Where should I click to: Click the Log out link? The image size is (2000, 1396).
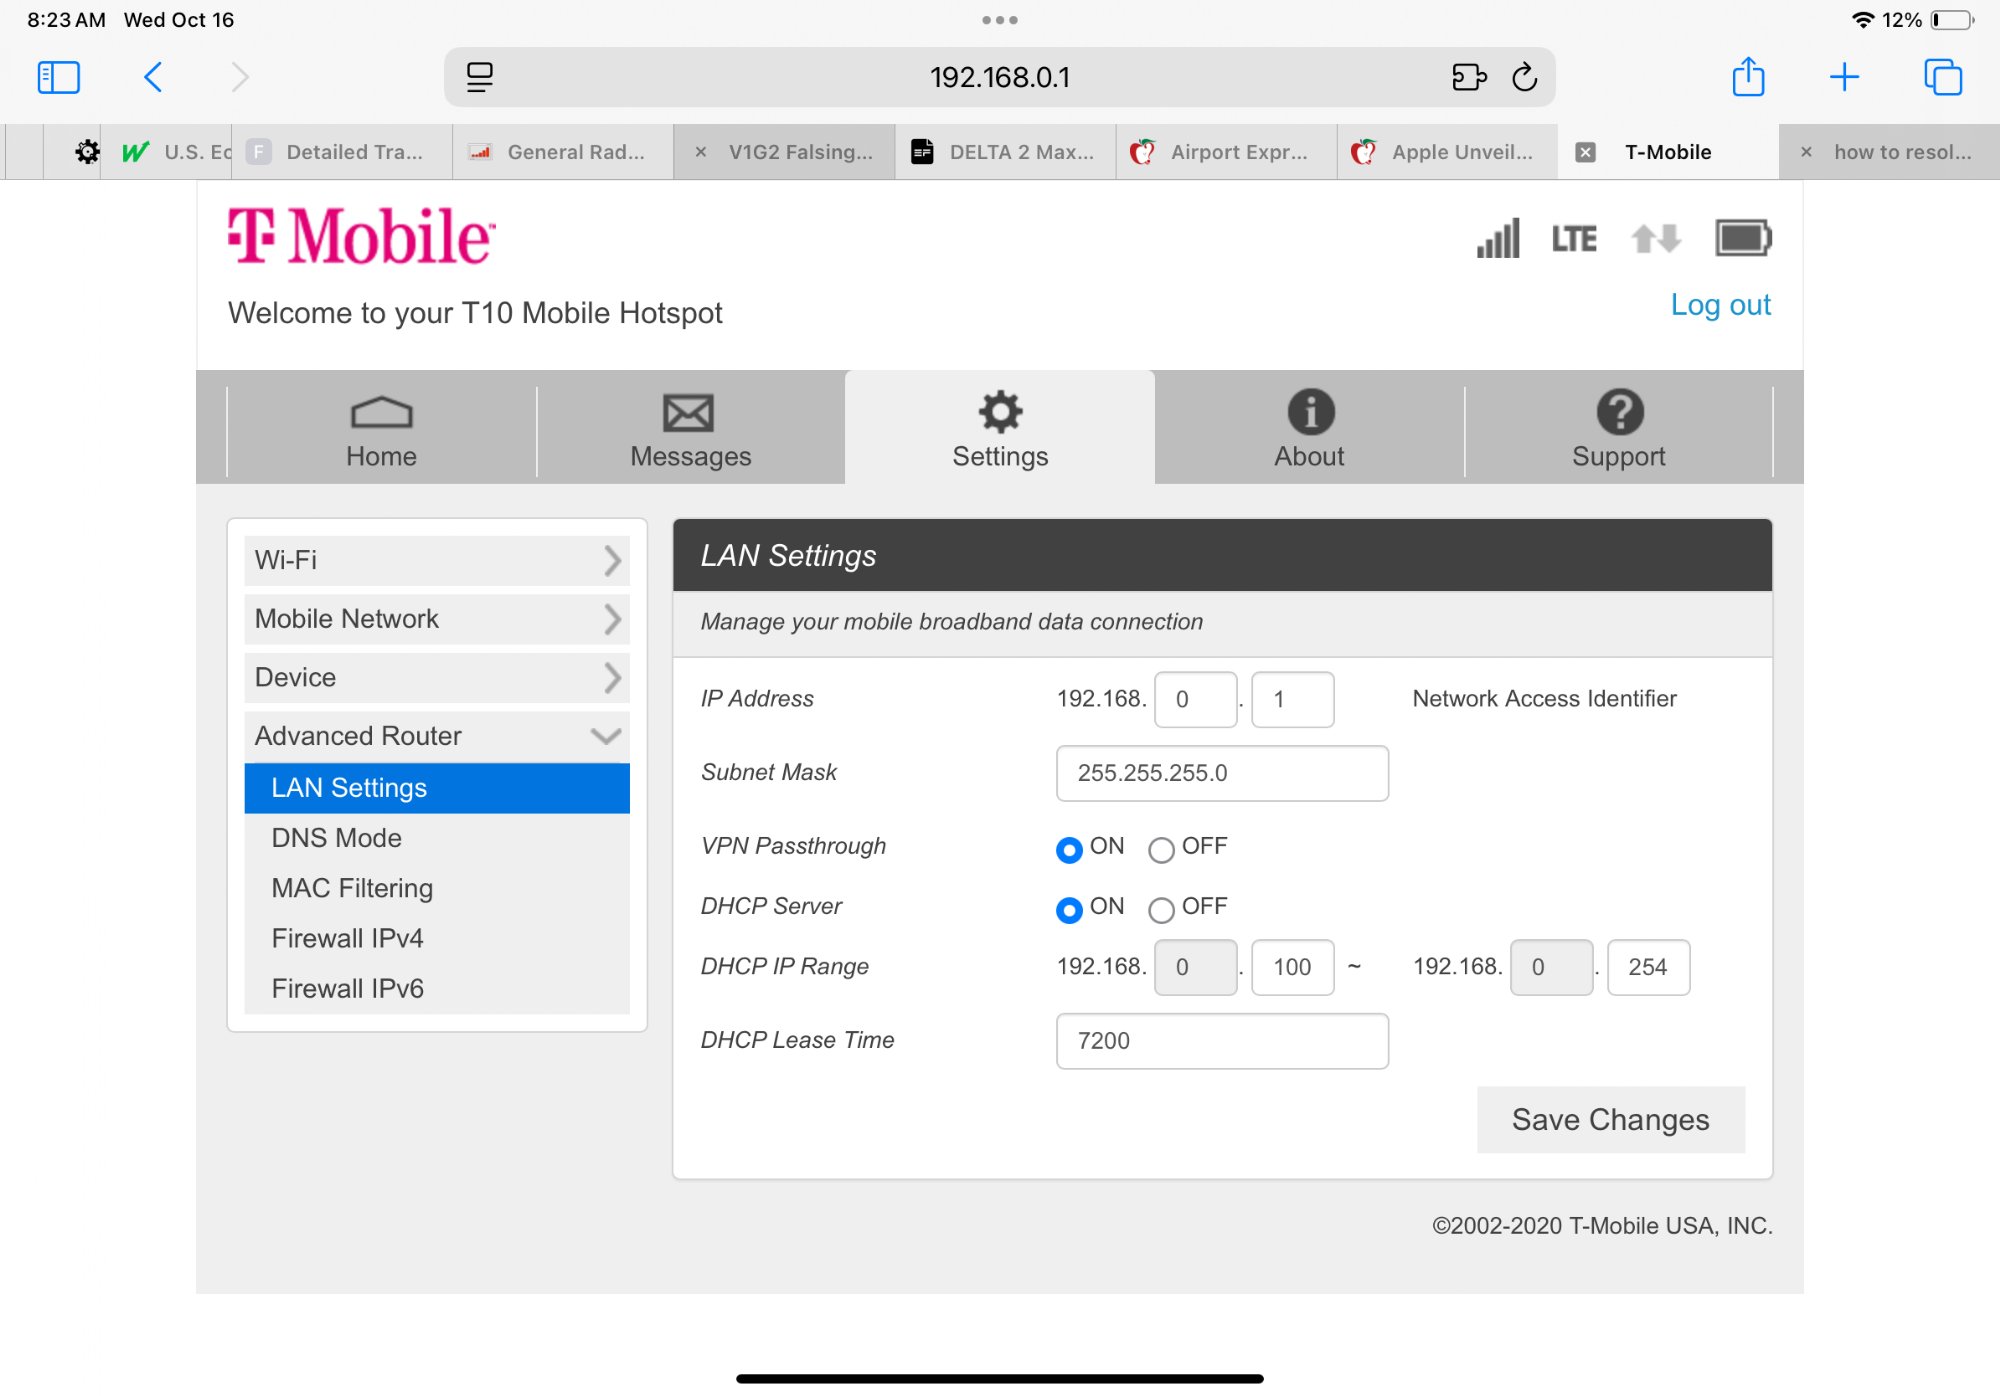tap(1720, 305)
